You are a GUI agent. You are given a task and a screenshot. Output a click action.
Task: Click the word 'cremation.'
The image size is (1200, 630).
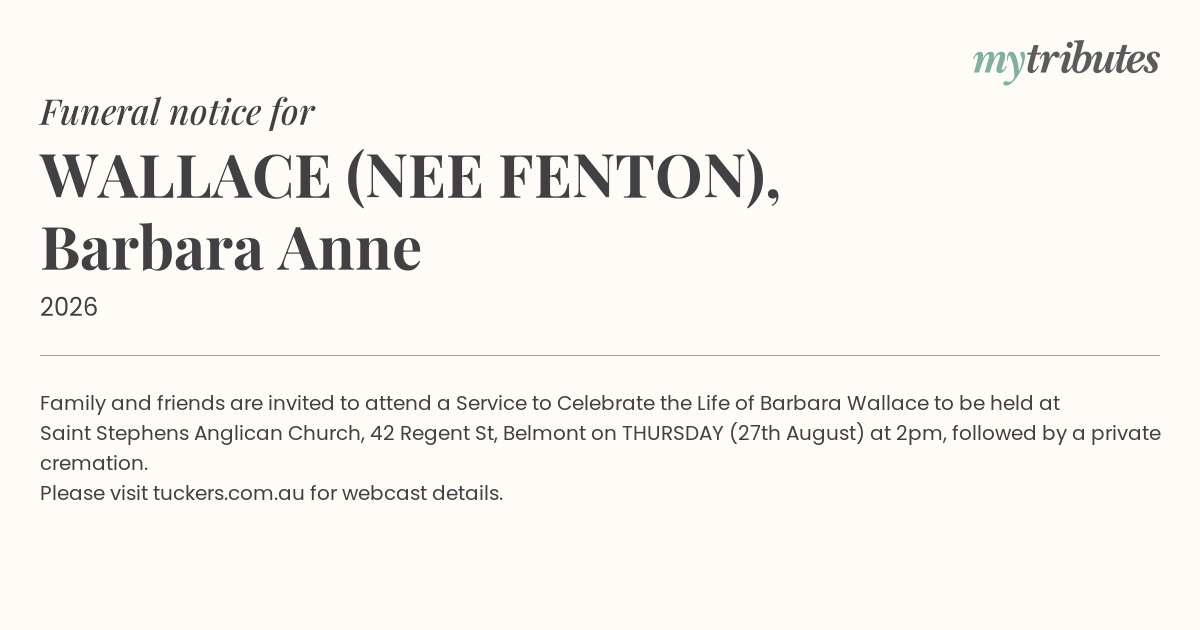tap(94, 463)
